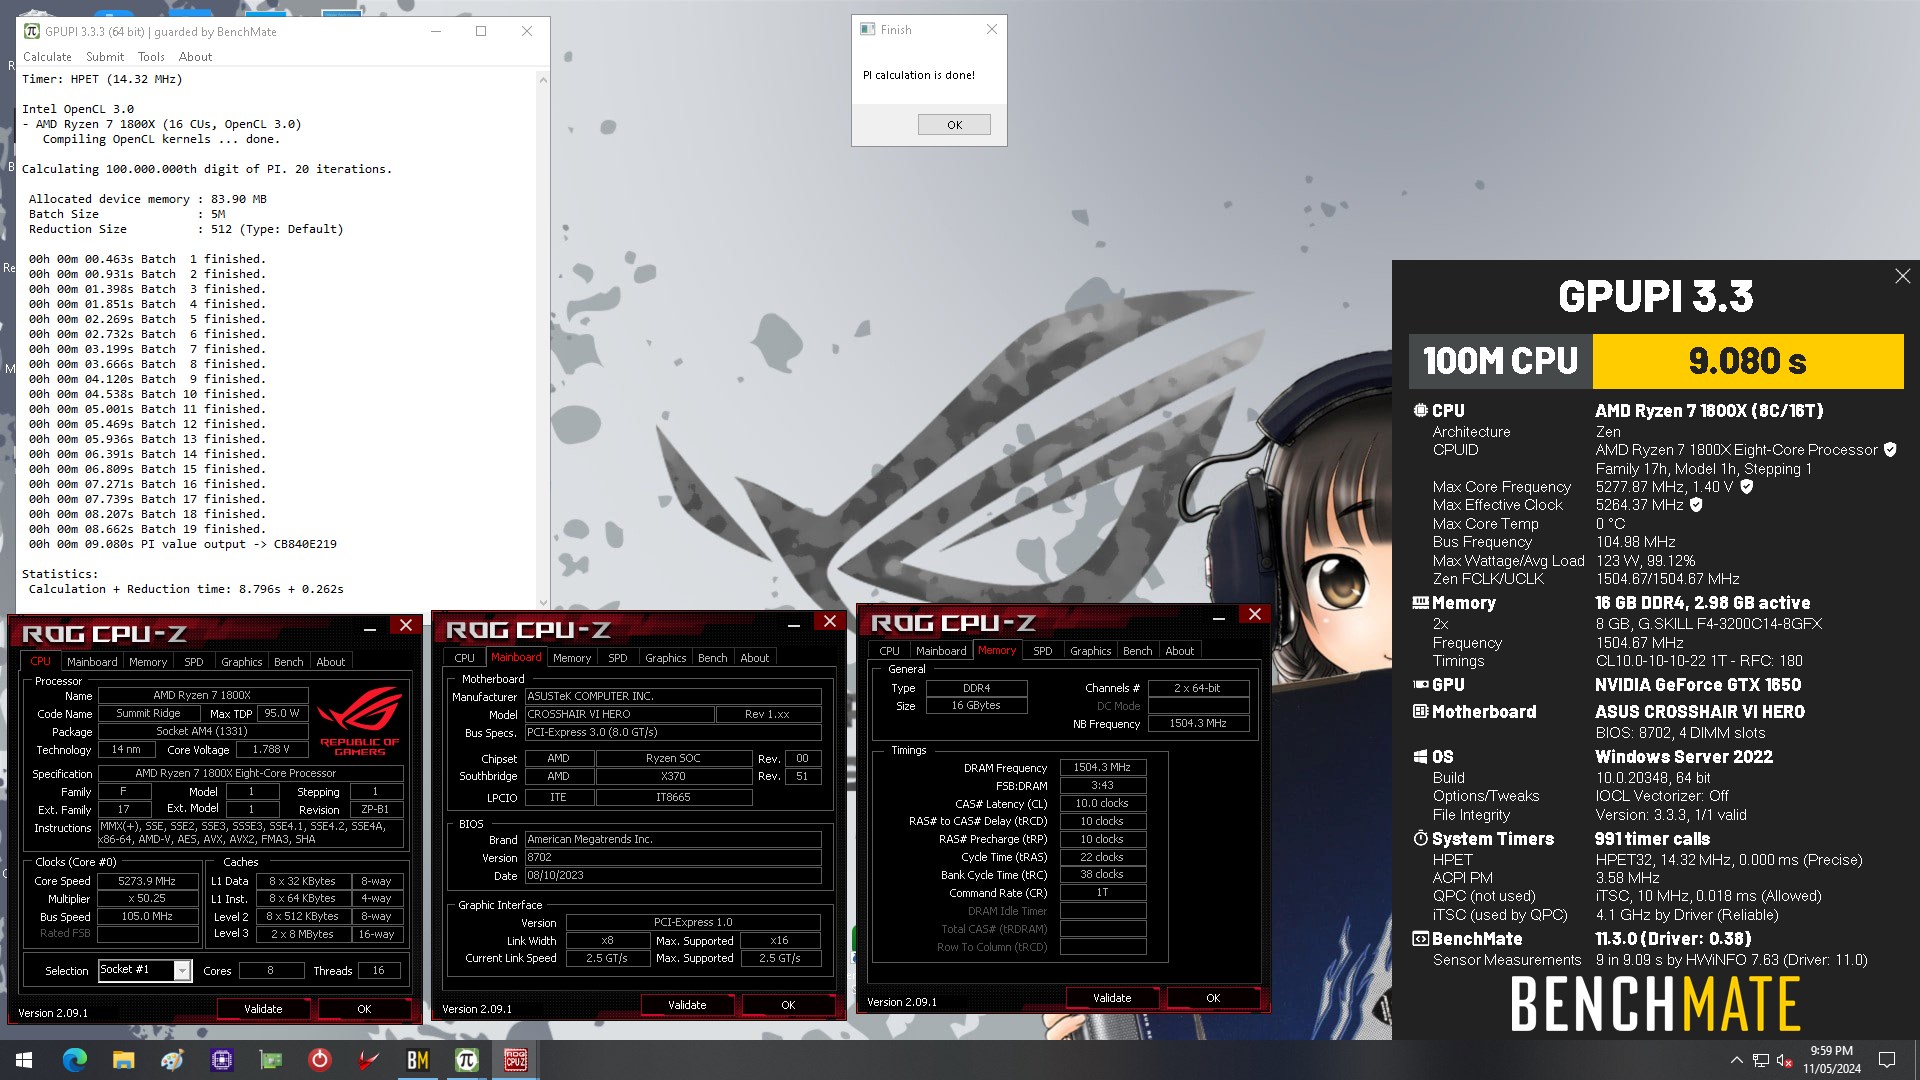Open the Windows Start menu
The width and height of the screenshot is (1920, 1080).
pos(24,1060)
